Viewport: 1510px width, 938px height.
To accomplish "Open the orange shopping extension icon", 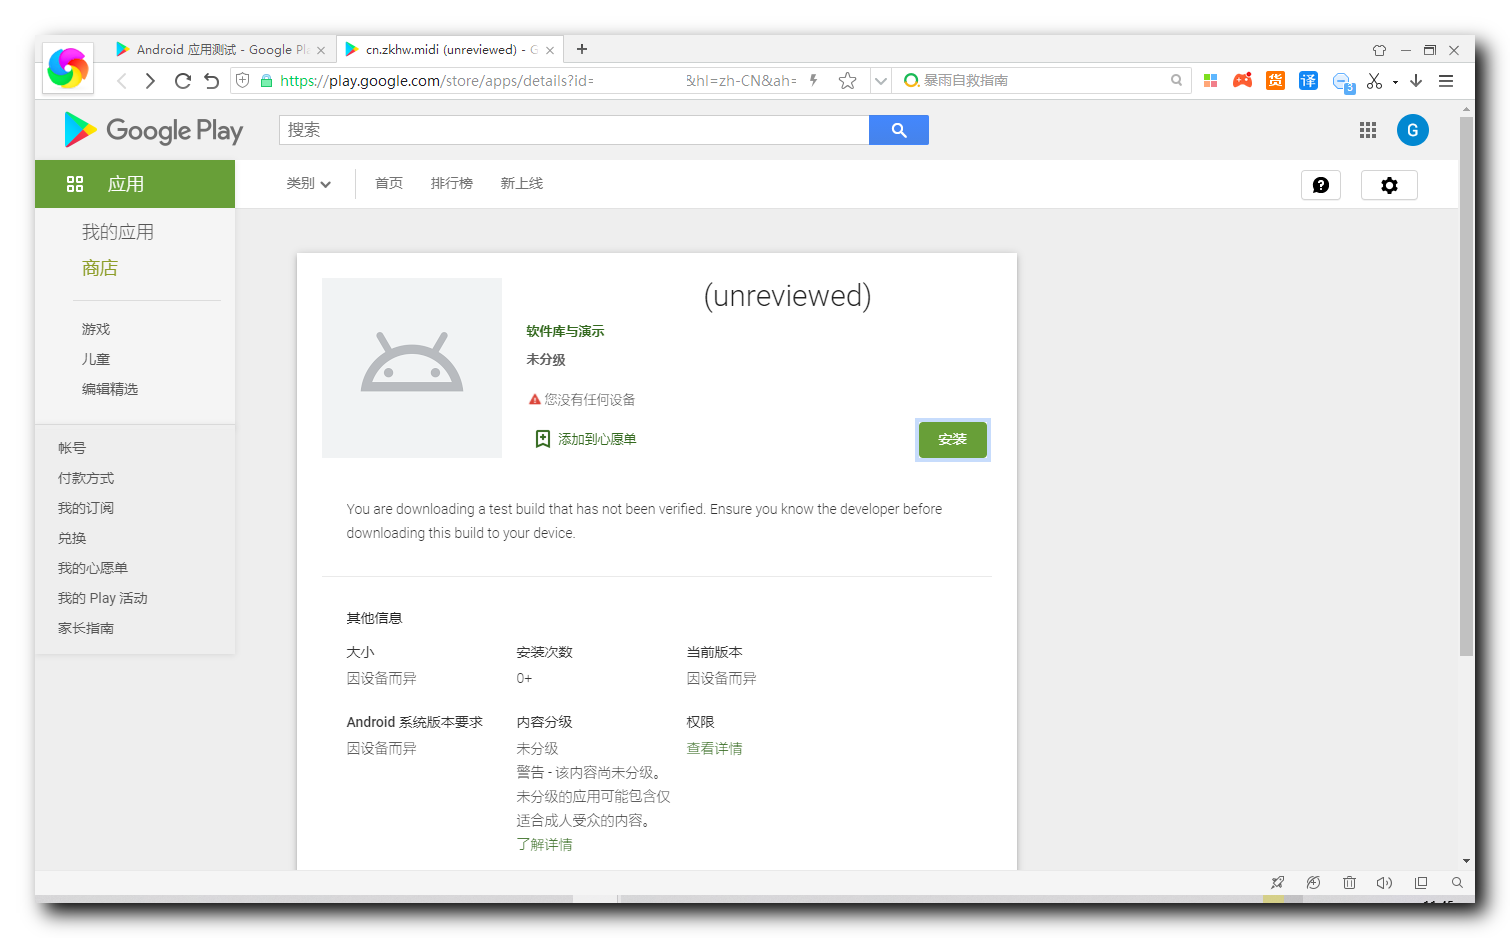I will 1275,81.
